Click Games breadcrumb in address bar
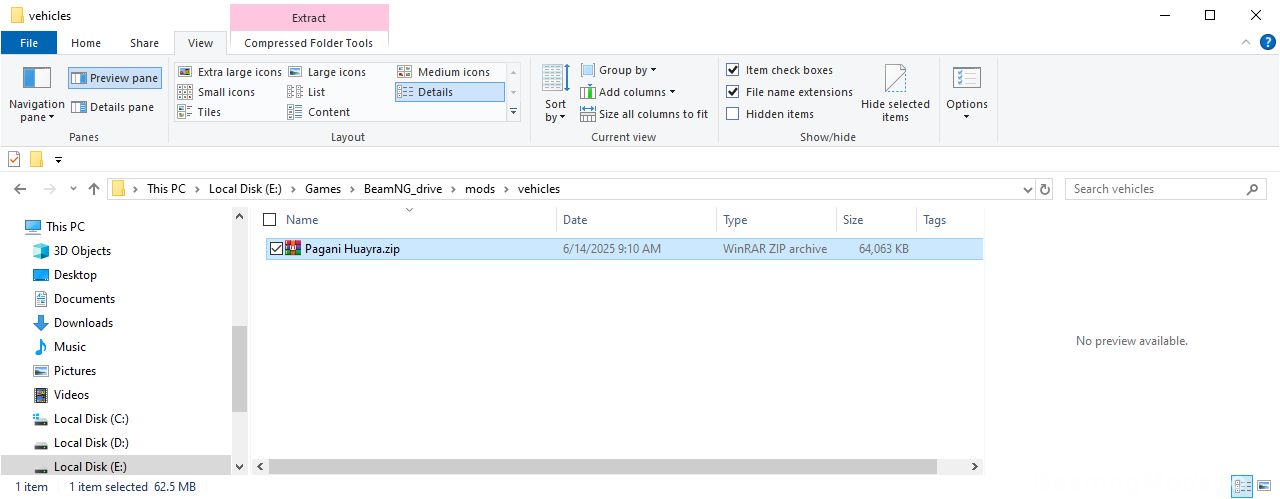The image size is (1280, 499). 323,189
